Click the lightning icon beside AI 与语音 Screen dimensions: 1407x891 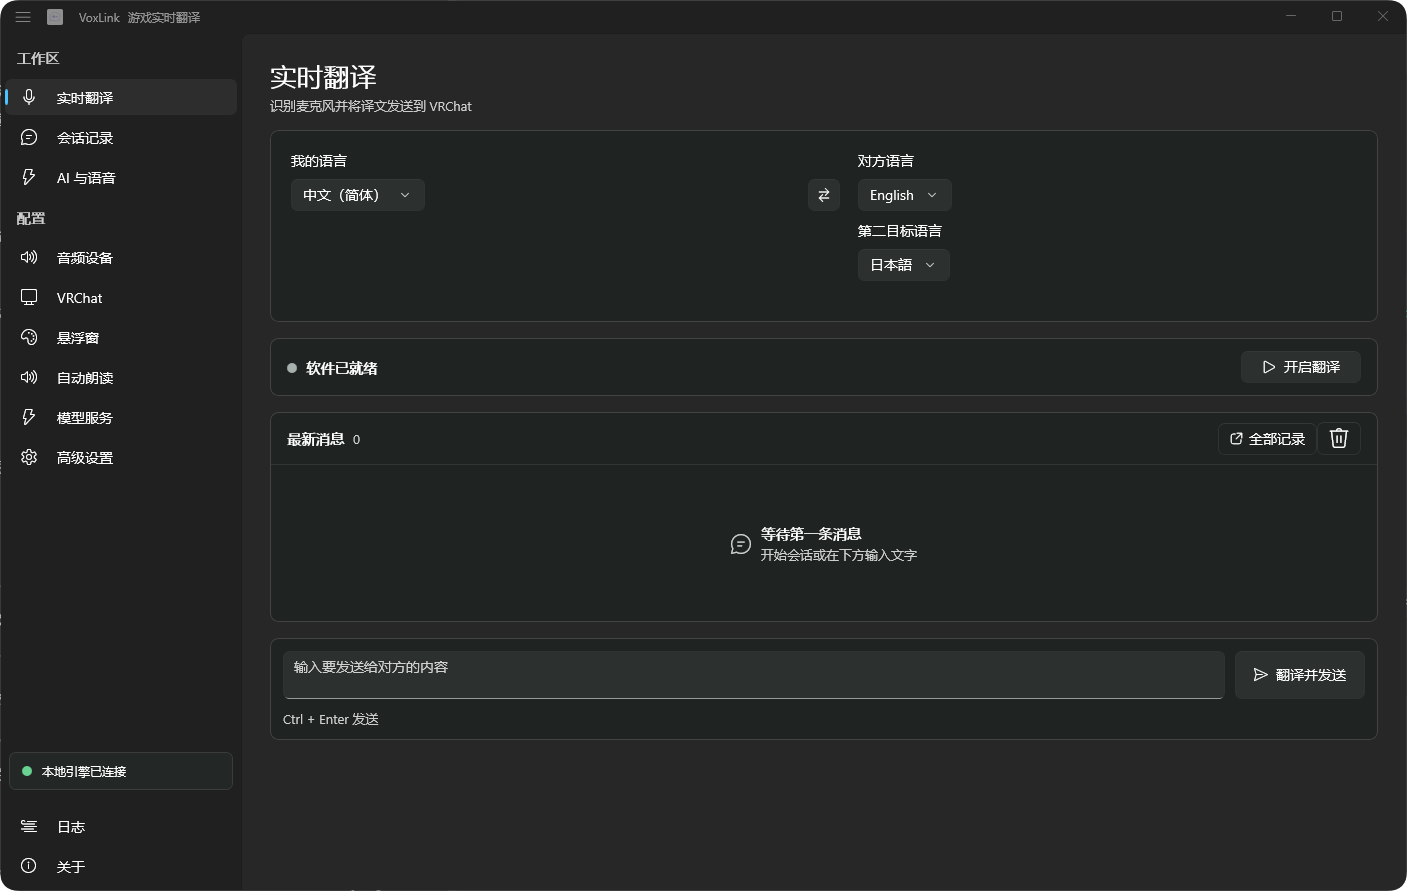tap(29, 177)
